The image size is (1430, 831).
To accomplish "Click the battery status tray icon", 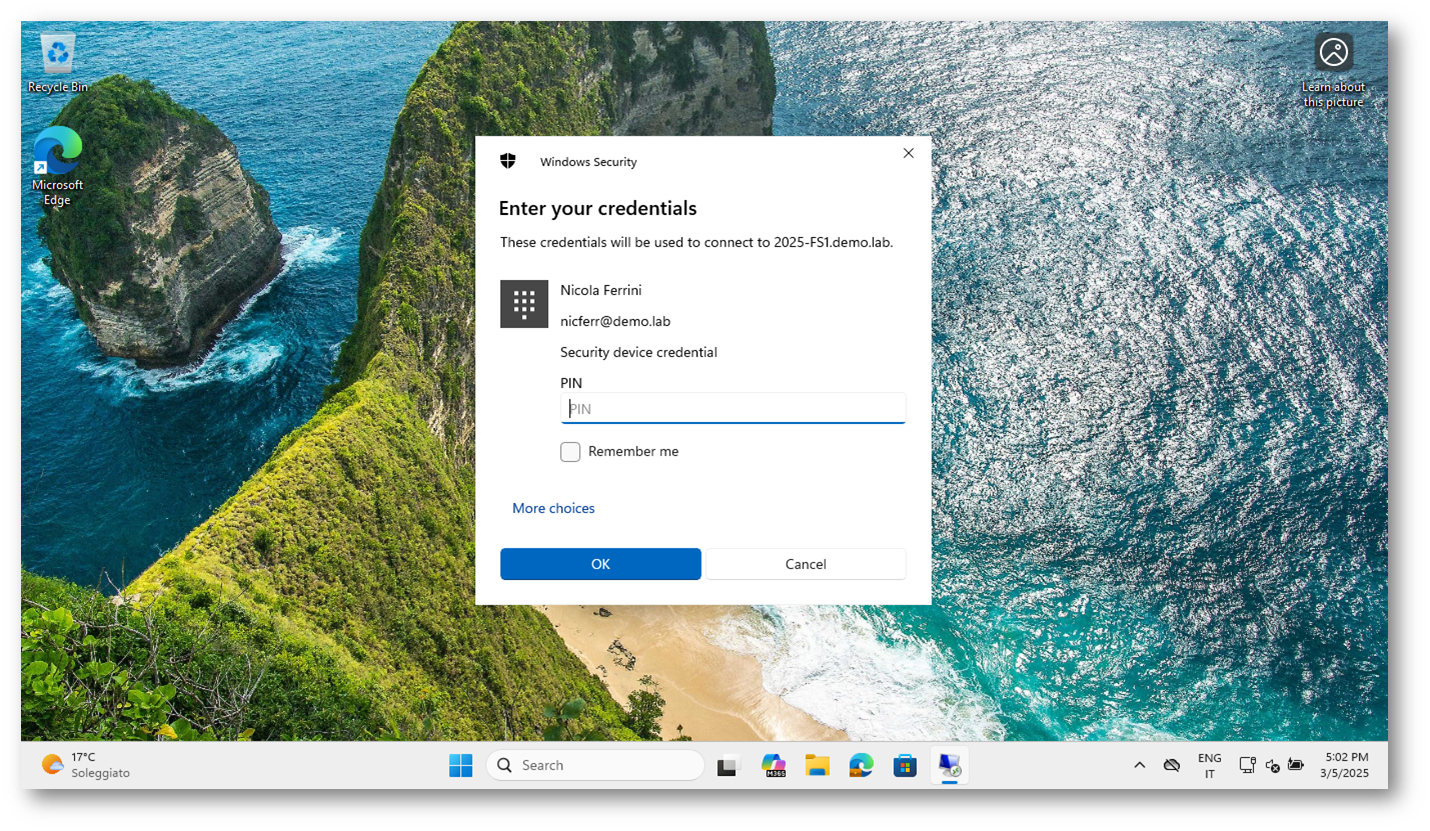I will pos(1296,765).
